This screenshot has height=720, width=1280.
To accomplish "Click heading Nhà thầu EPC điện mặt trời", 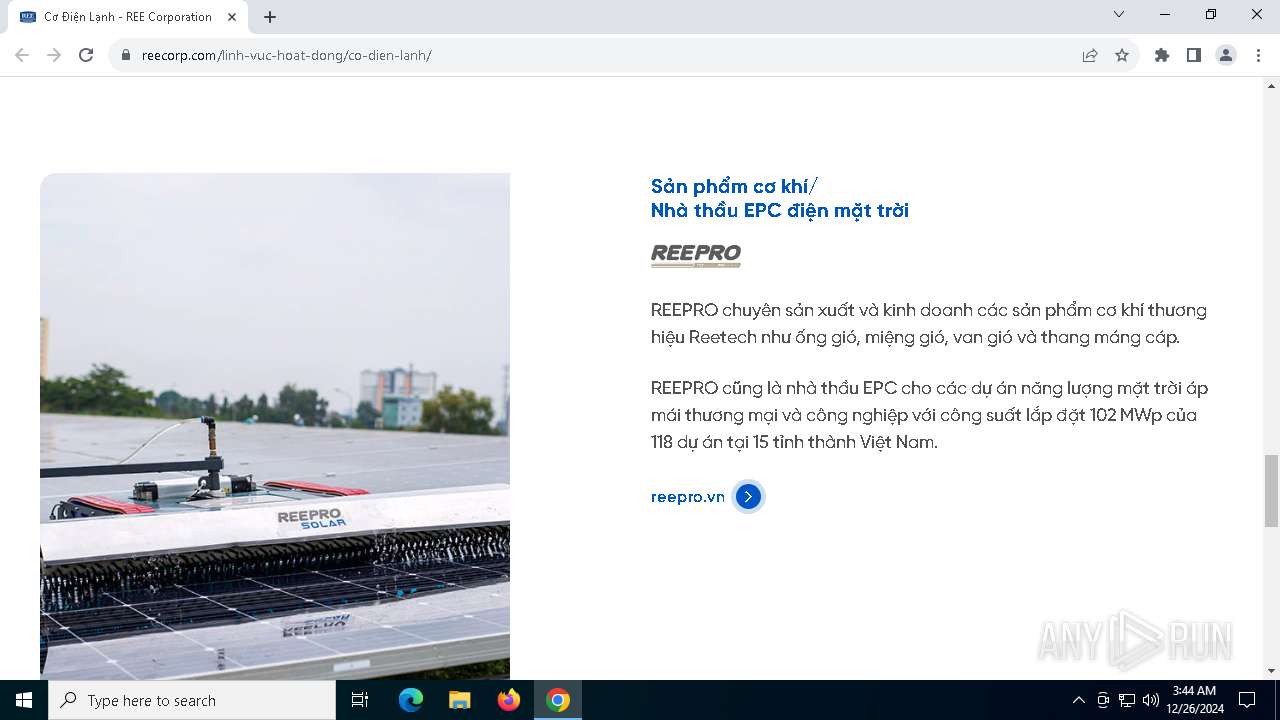I will click(x=780, y=211).
